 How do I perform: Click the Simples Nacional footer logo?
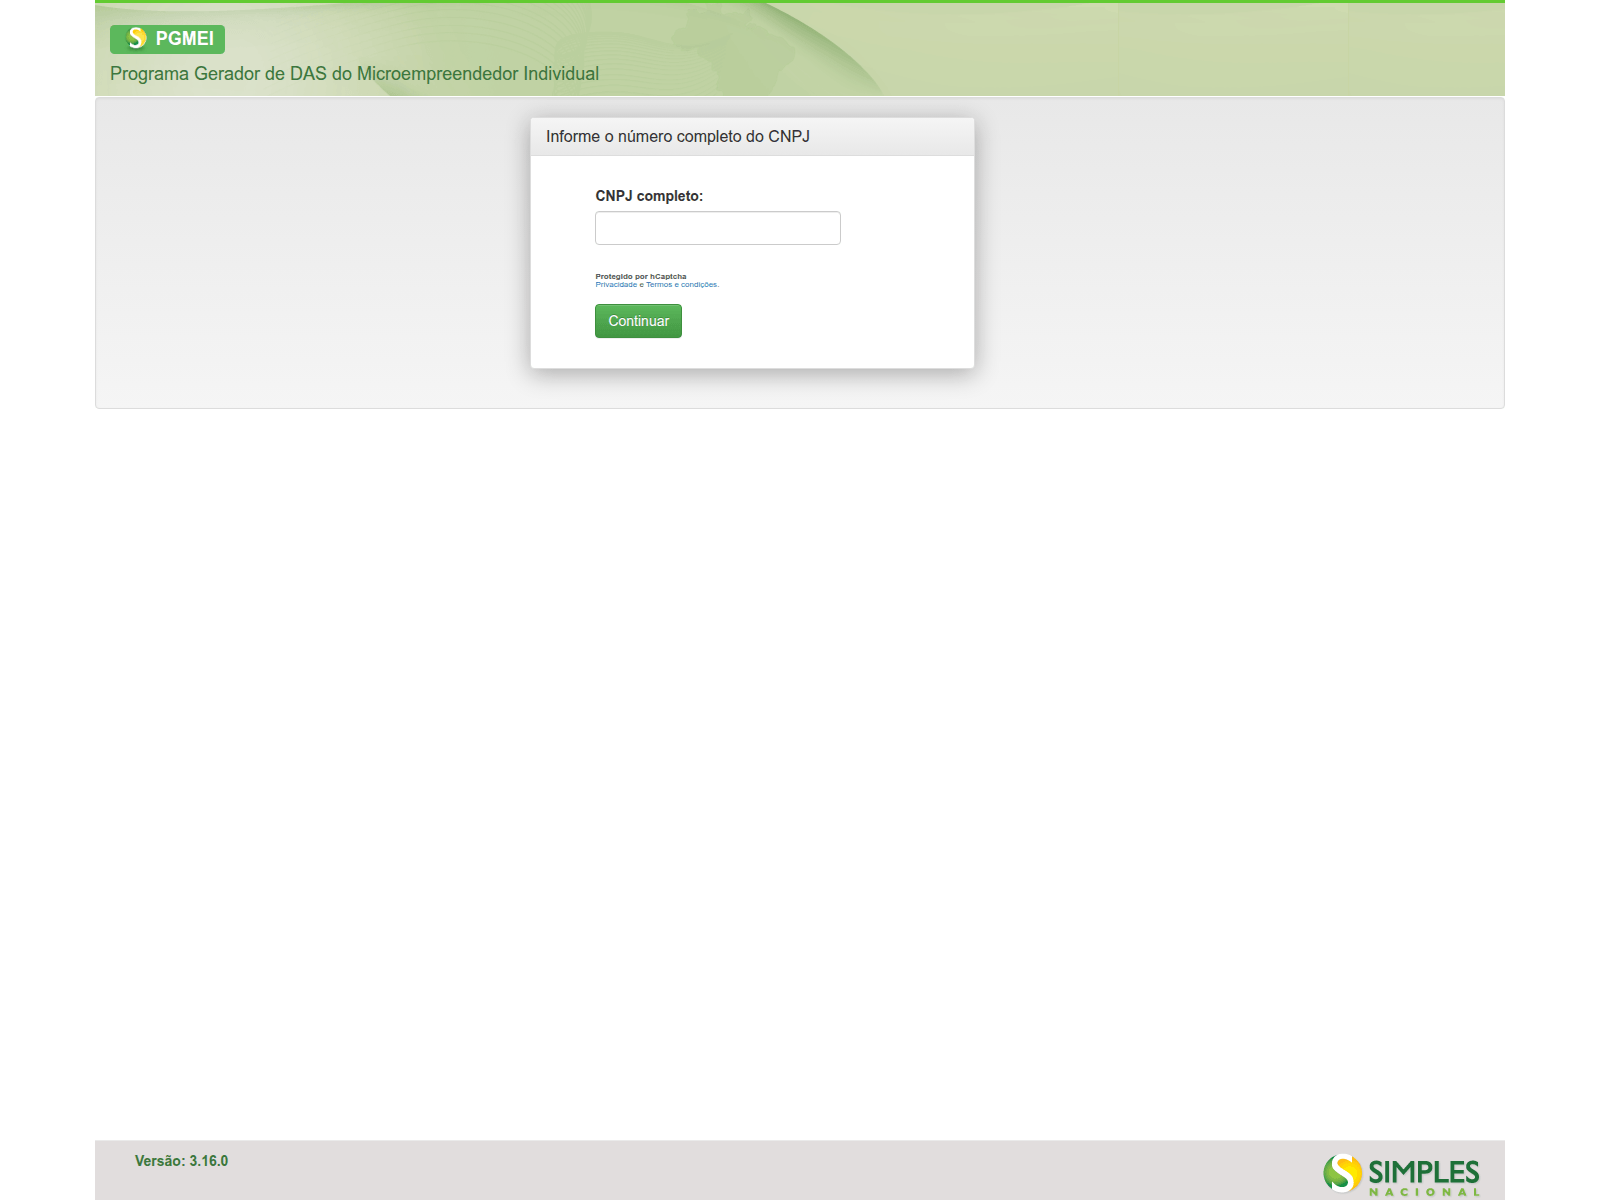pos(1401,1174)
